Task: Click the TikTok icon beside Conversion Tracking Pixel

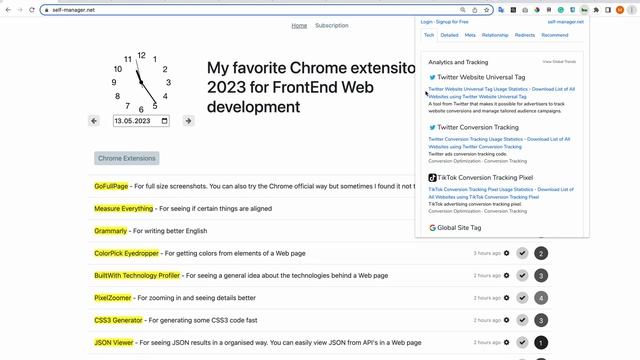Action: coord(432,178)
